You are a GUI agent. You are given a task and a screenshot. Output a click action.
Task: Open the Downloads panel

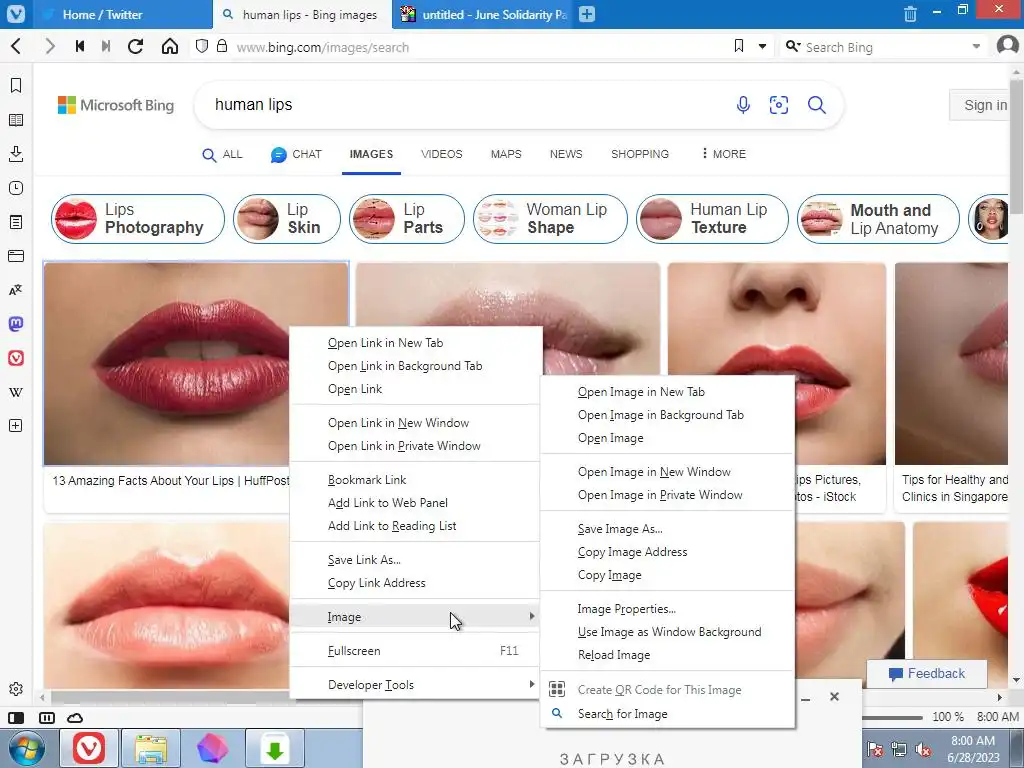pyautogui.click(x=16, y=154)
